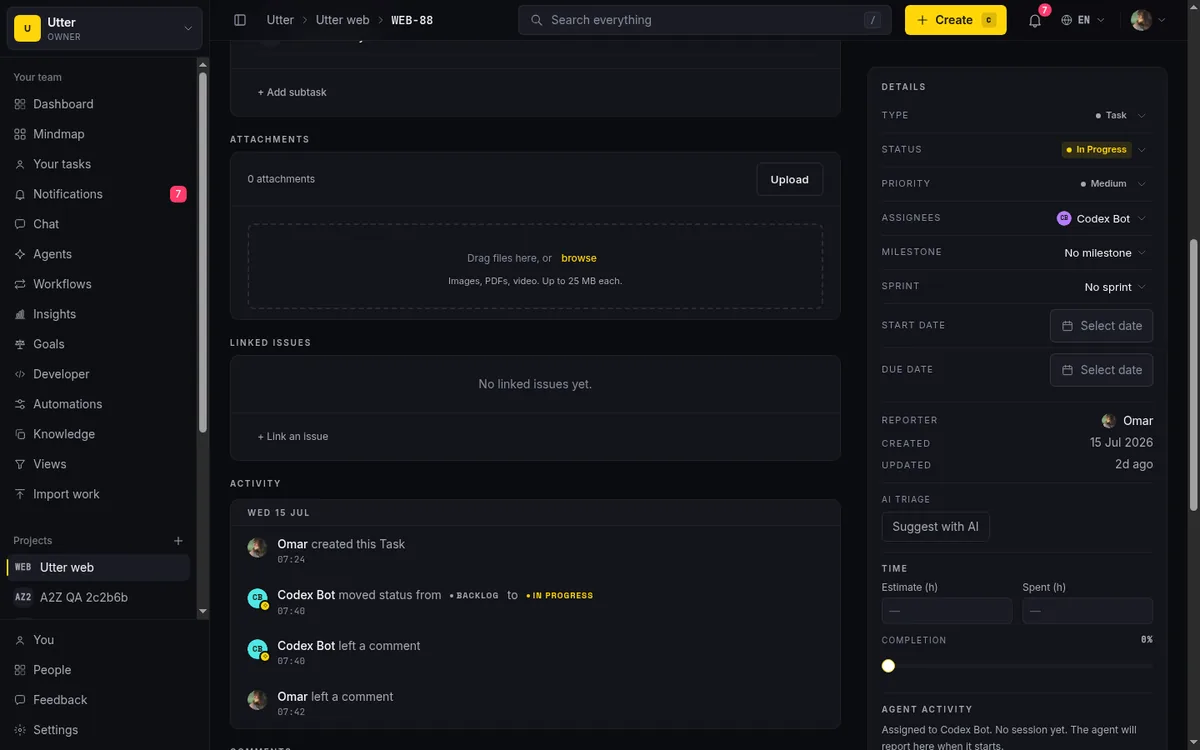Click 'Omar left a comment' activity entry
The height and width of the screenshot is (750, 1200).
point(335,696)
